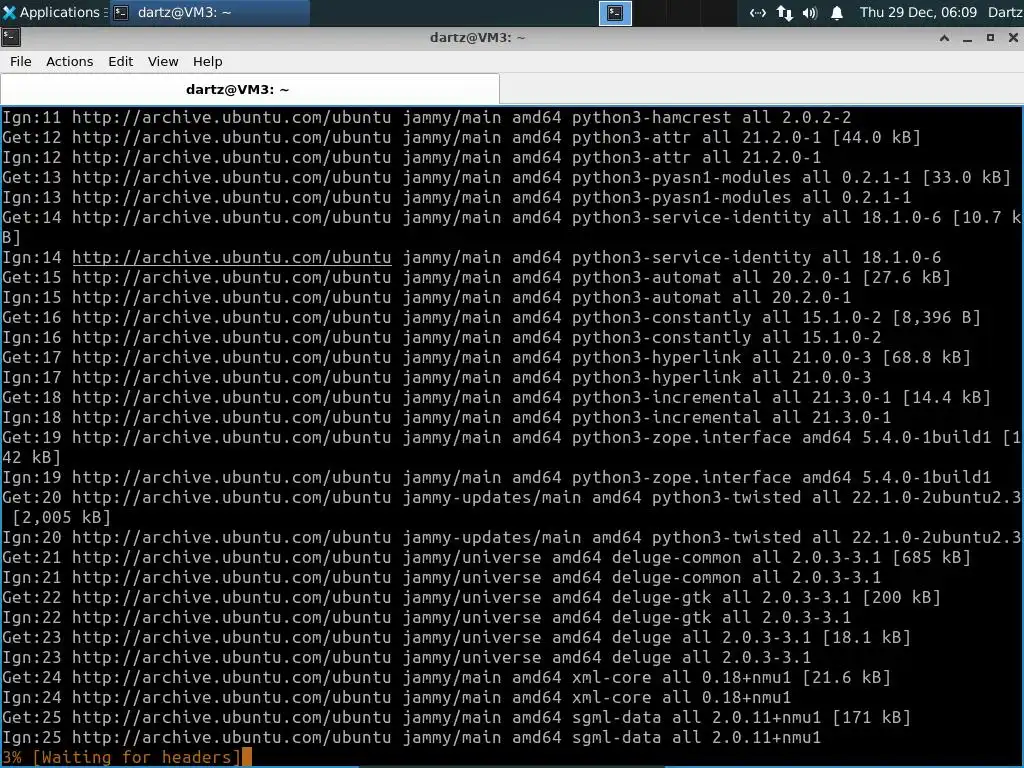Click 'python3-automat' on the Get:15 line
The width and height of the screenshot is (1024, 768).
coord(646,278)
